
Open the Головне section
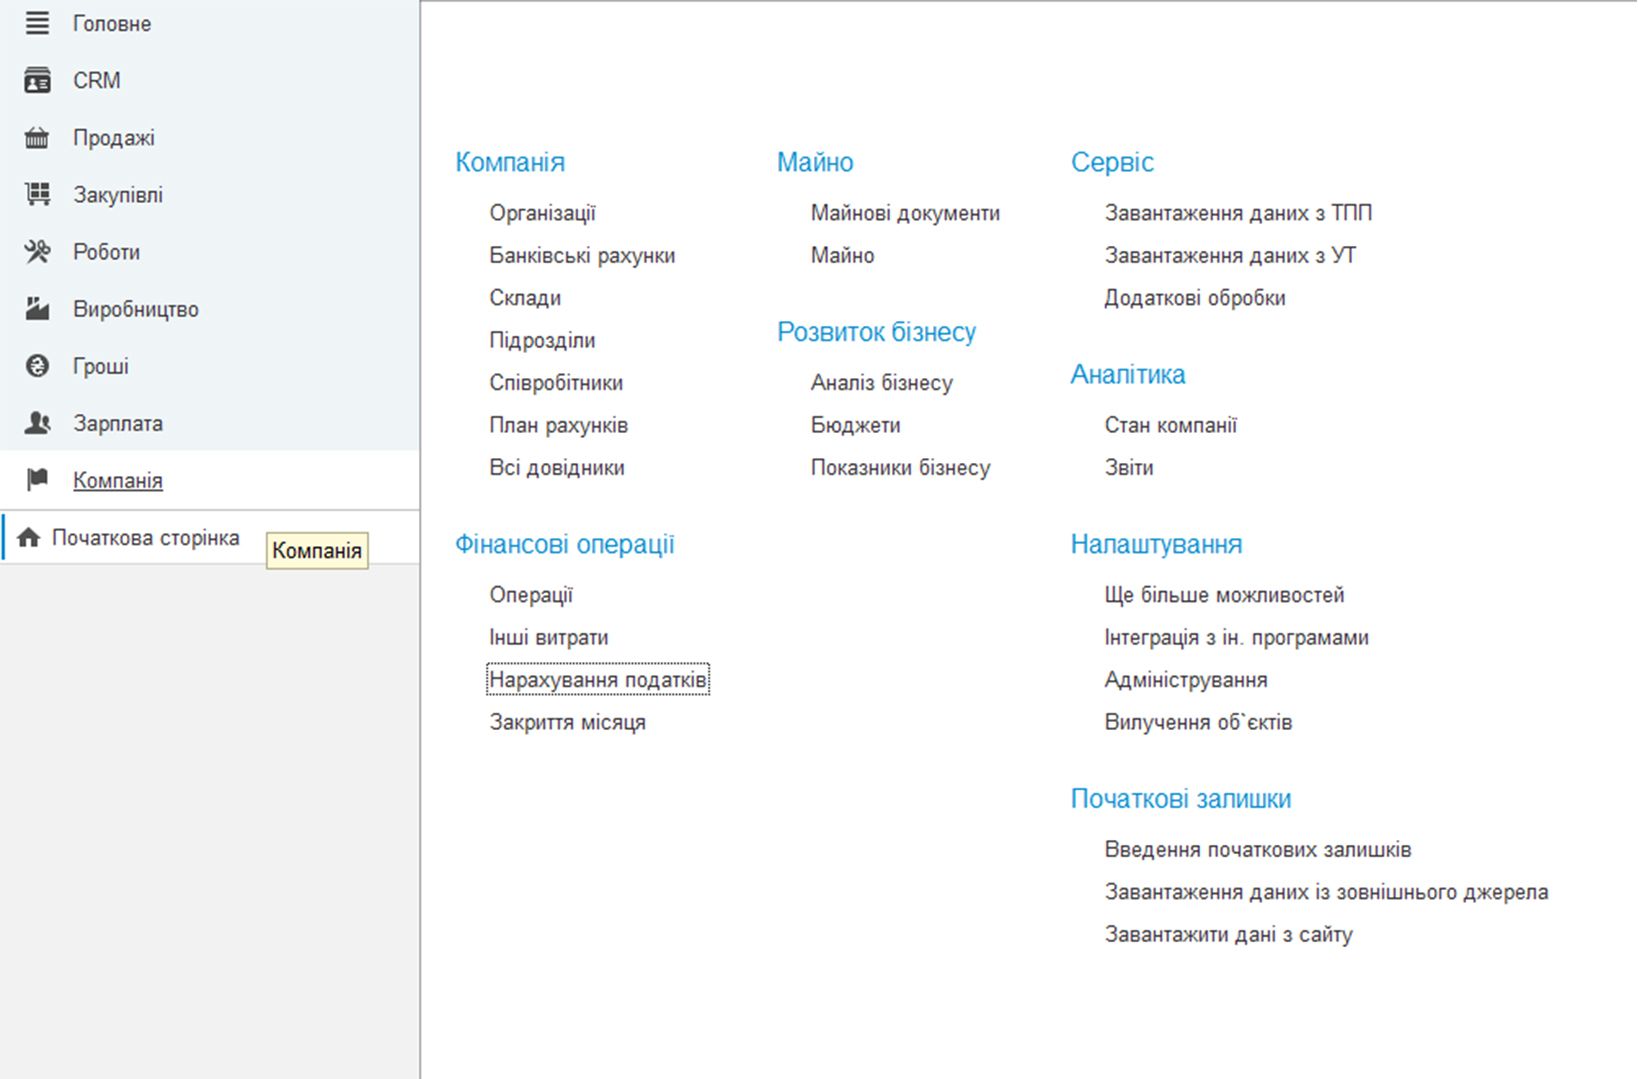click(112, 23)
